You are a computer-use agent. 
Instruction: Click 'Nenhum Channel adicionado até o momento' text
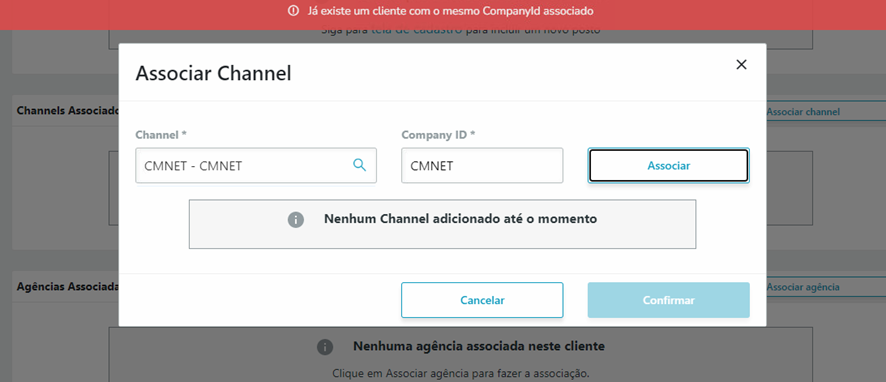[x=461, y=219]
